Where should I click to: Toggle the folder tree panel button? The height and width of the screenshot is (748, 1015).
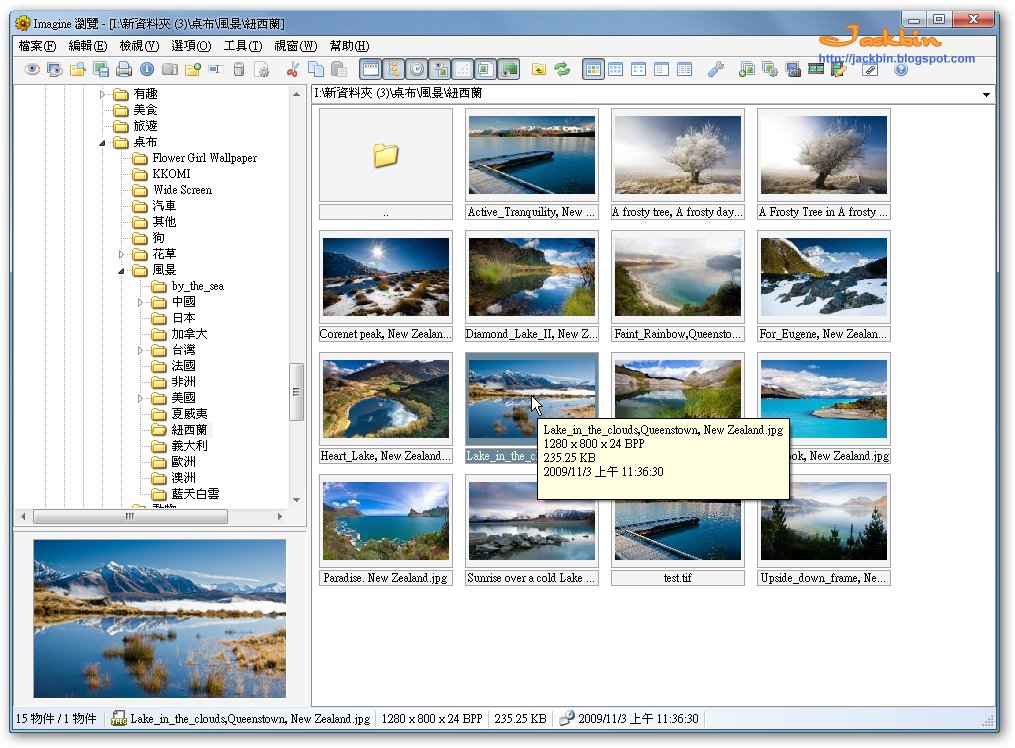[x=394, y=69]
